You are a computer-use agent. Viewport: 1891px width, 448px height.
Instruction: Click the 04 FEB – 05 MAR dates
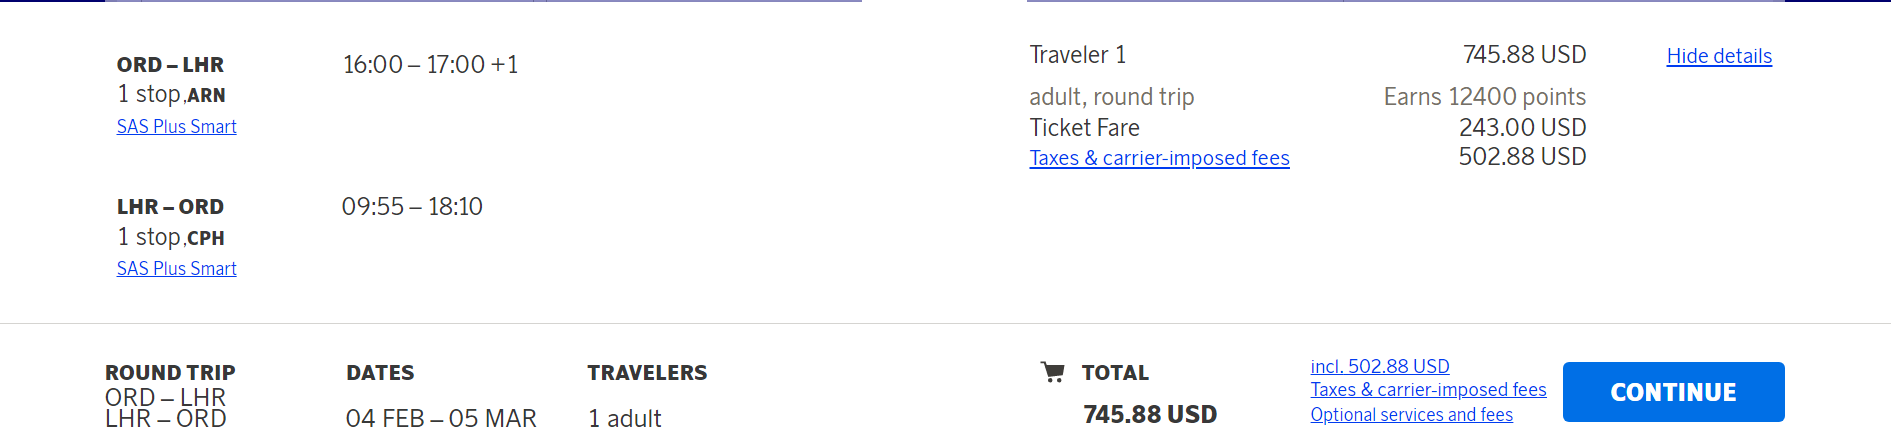coord(441,418)
